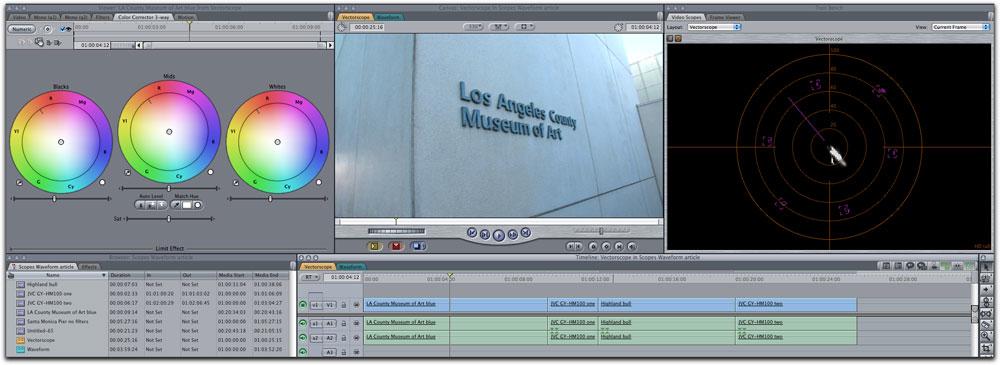Image resolution: width=1000 pixels, height=365 pixels.
Task: Open the Layout dropdown set to Vectorscope
Action: (714, 27)
